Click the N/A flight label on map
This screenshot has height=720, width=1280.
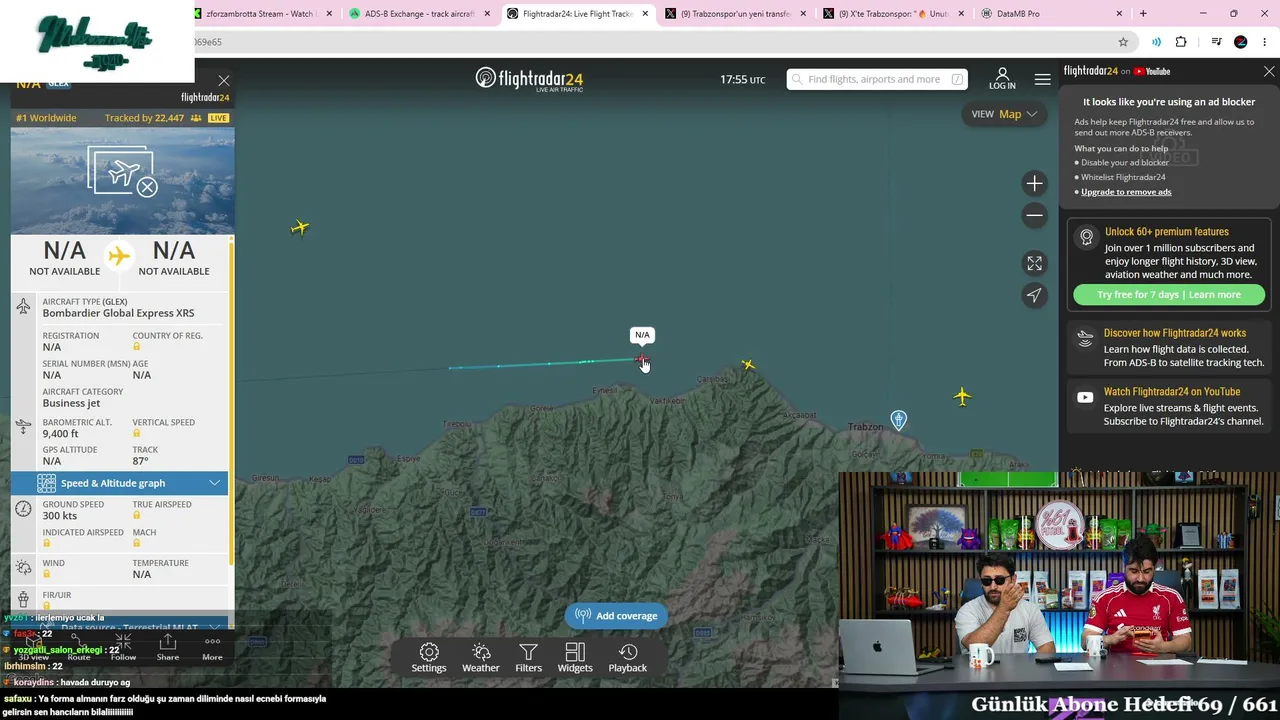coord(642,335)
